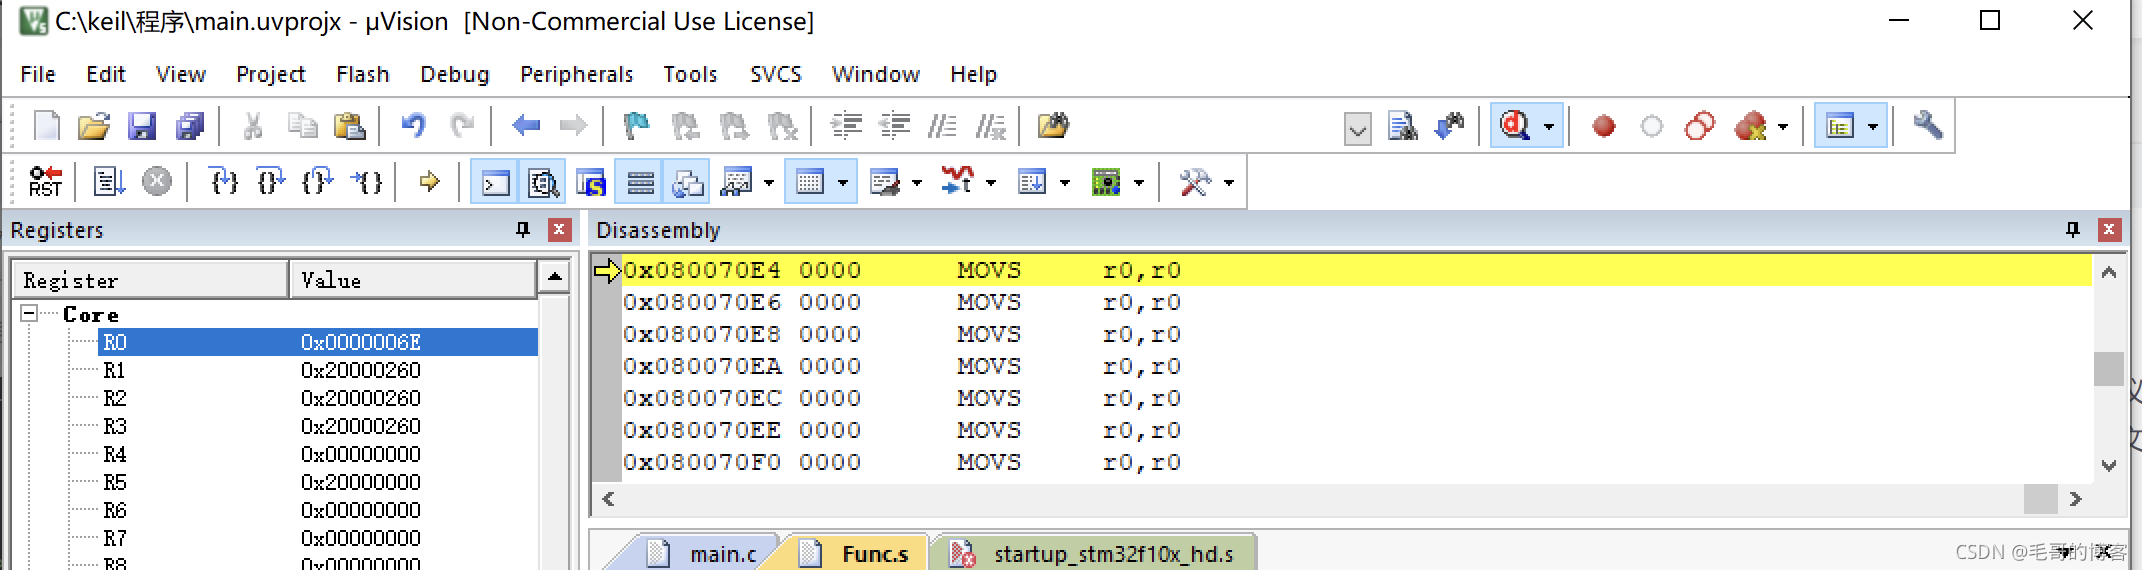Pin the Disassembly panel
Viewport: 2142px width, 570px height.
coord(2072,230)
